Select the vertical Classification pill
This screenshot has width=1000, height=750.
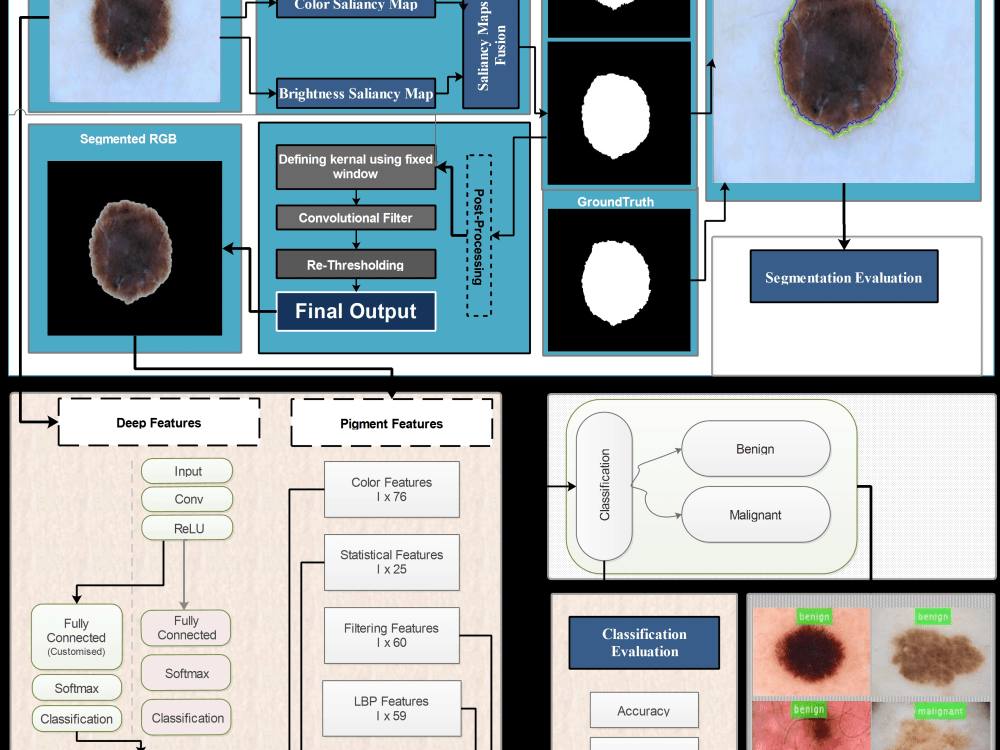604,486
